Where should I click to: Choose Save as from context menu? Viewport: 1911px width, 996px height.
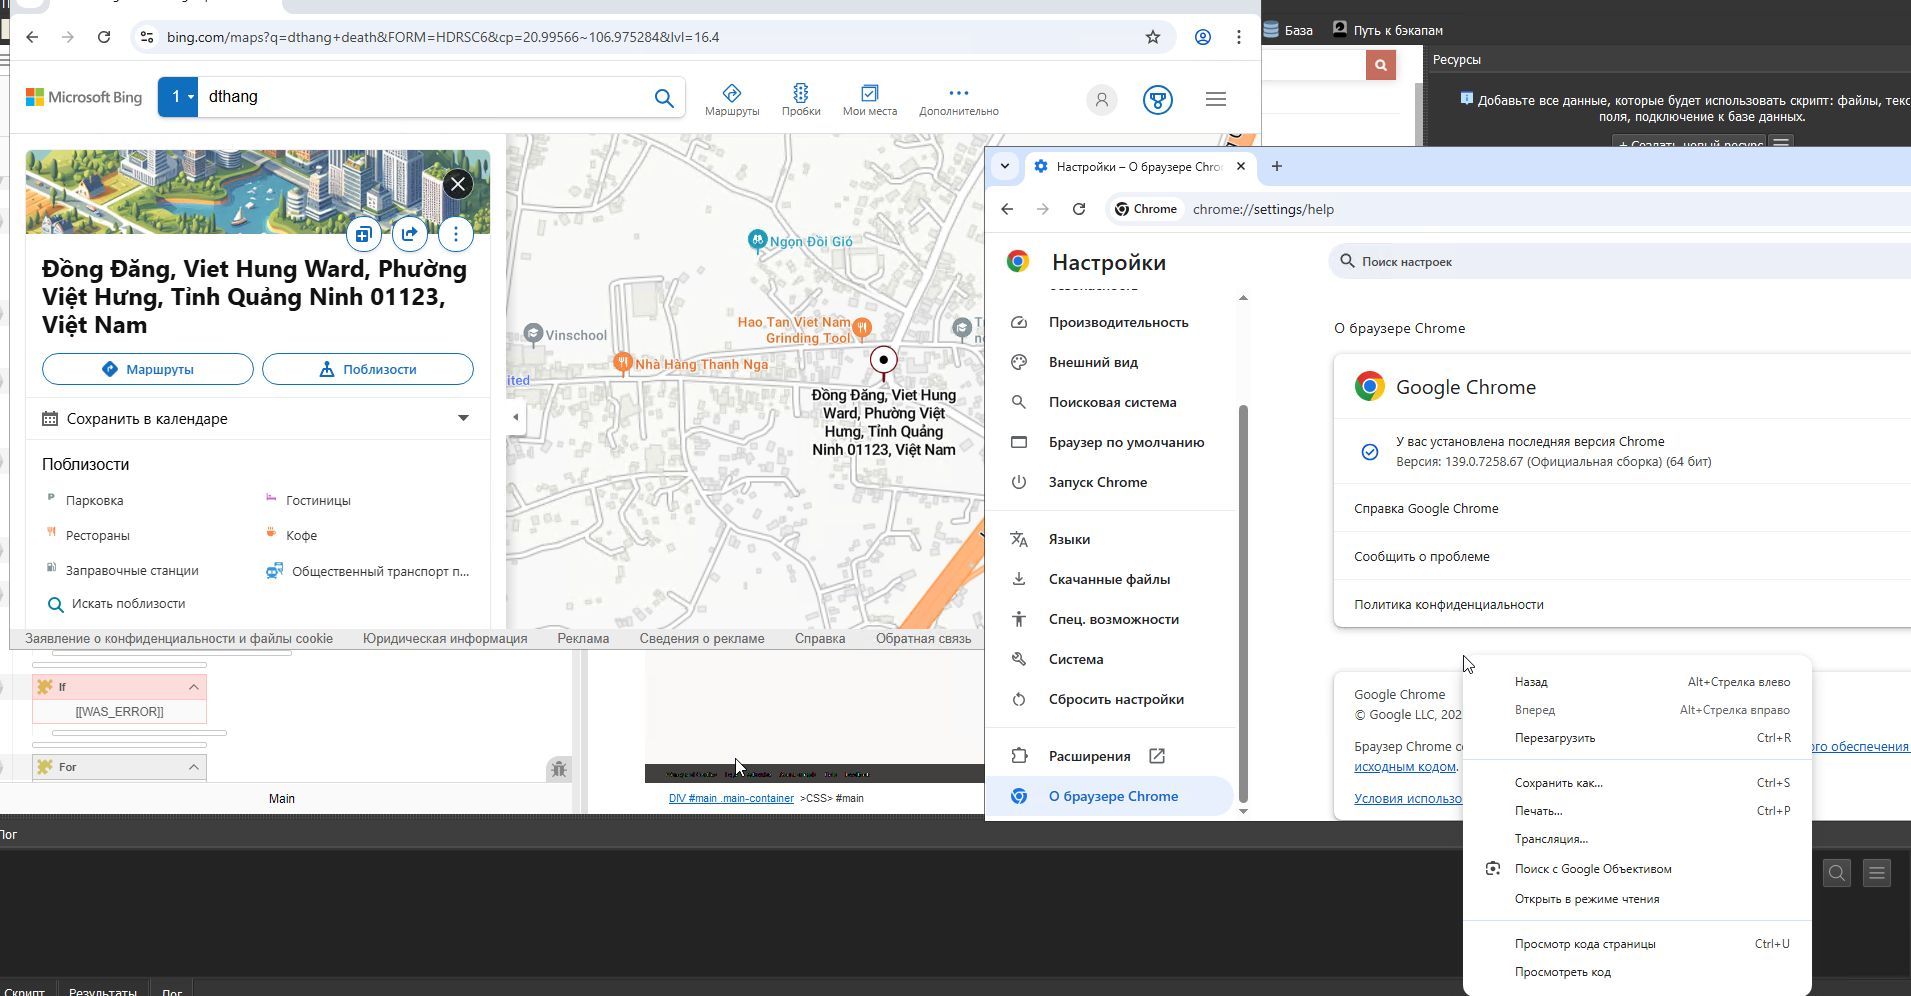(1558, 783)
